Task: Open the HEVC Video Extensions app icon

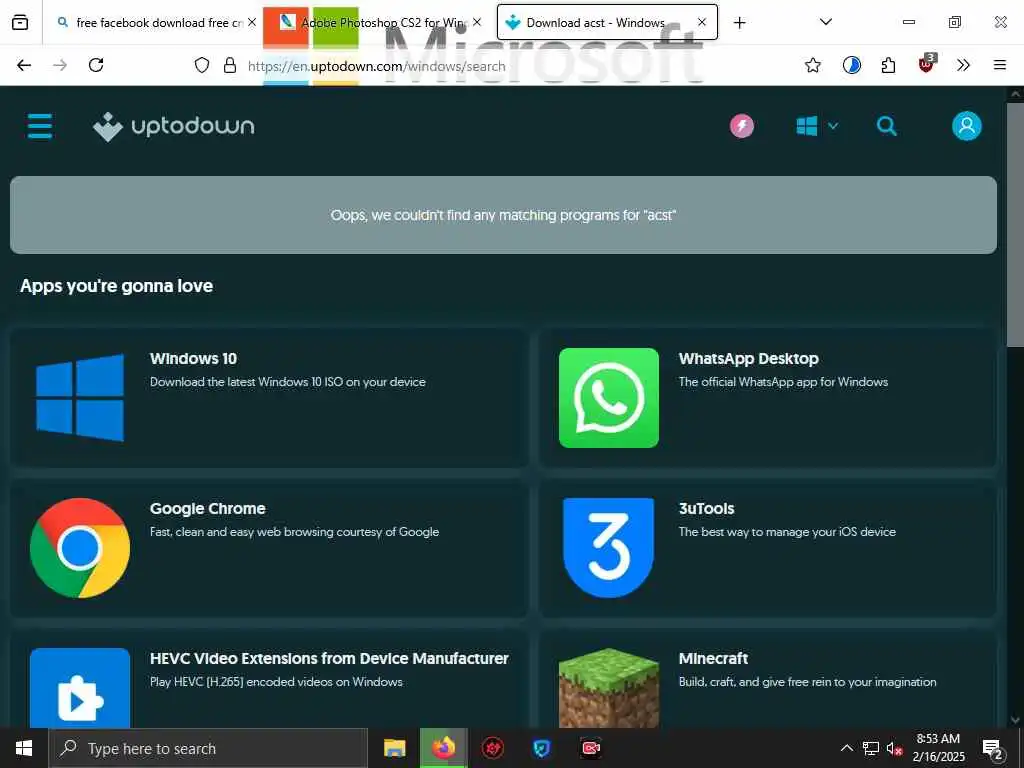Action: point(80,688)
